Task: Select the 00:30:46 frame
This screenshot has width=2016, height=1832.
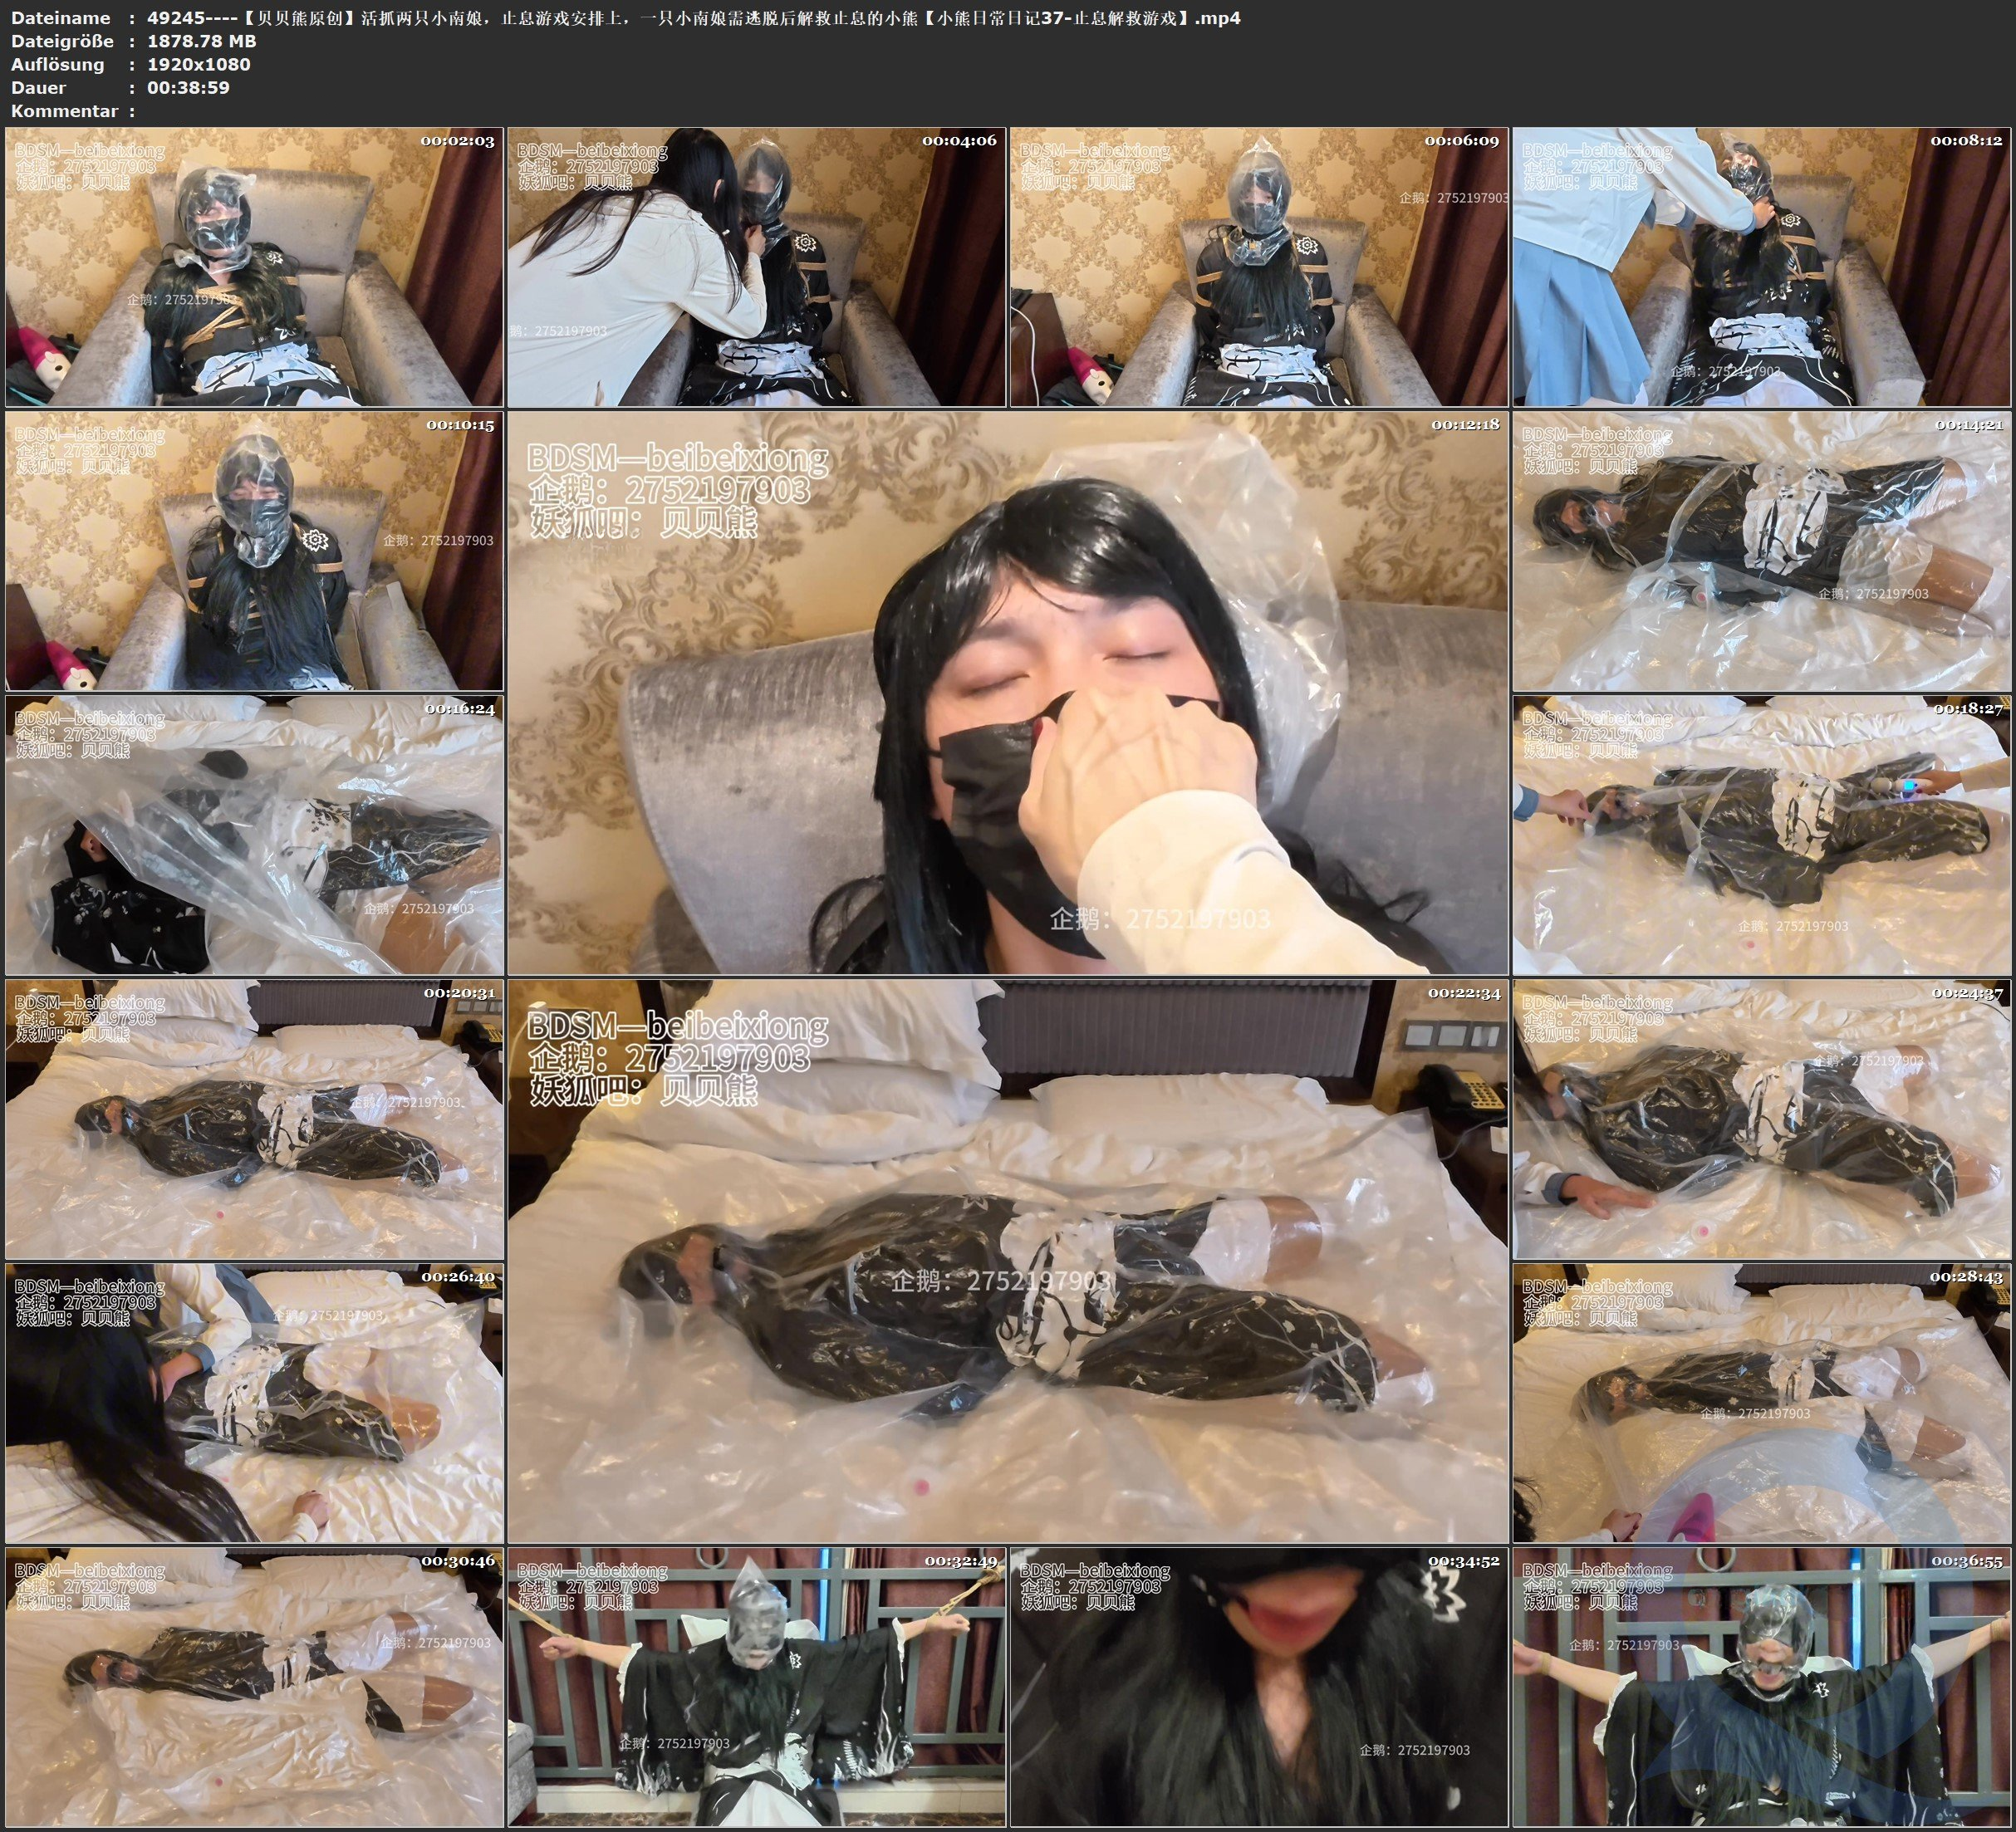Action: 254,1687
